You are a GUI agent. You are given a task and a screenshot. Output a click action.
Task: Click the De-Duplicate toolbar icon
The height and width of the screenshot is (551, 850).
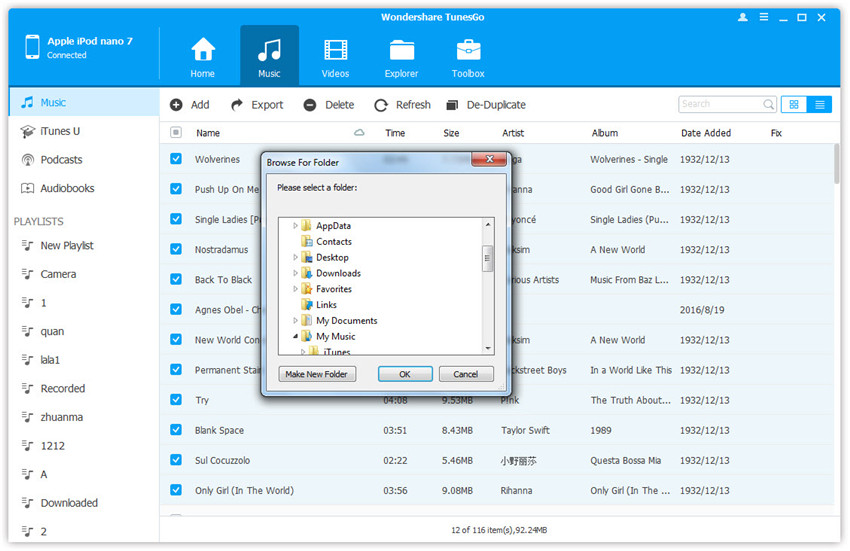453,105
